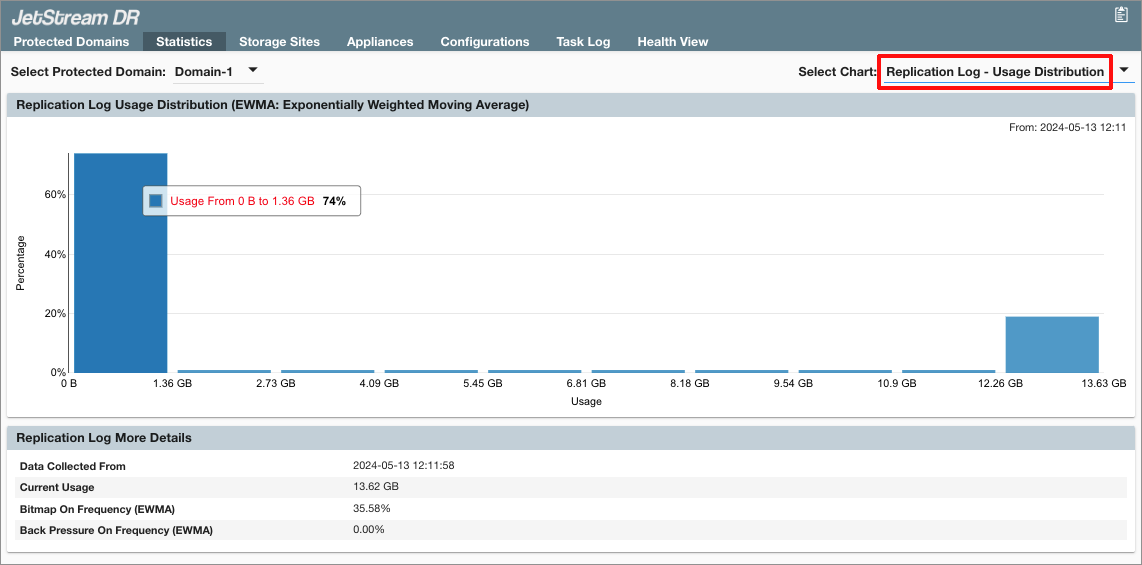Open the Task Log tab

click(x=583, y=42)
